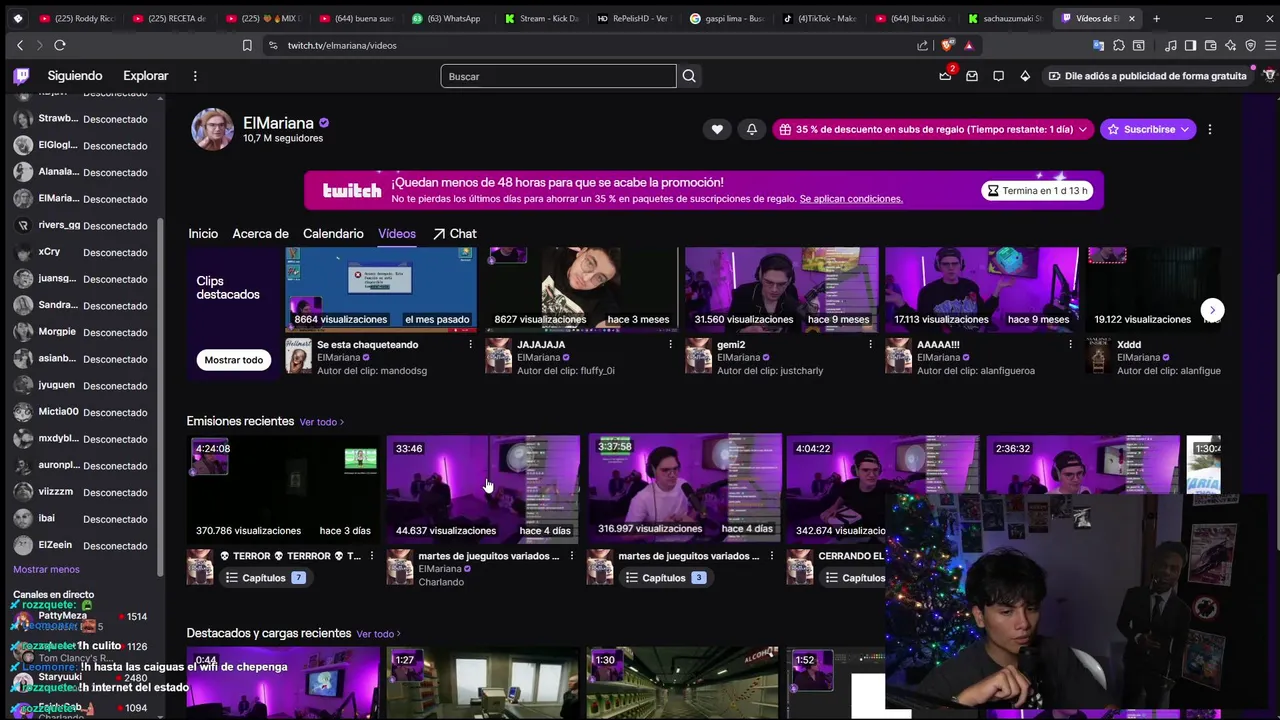This screenshot has height=720, width=1280.
Task: Open the Twitch navigation more-options menu
Action: tap(195, 76)
